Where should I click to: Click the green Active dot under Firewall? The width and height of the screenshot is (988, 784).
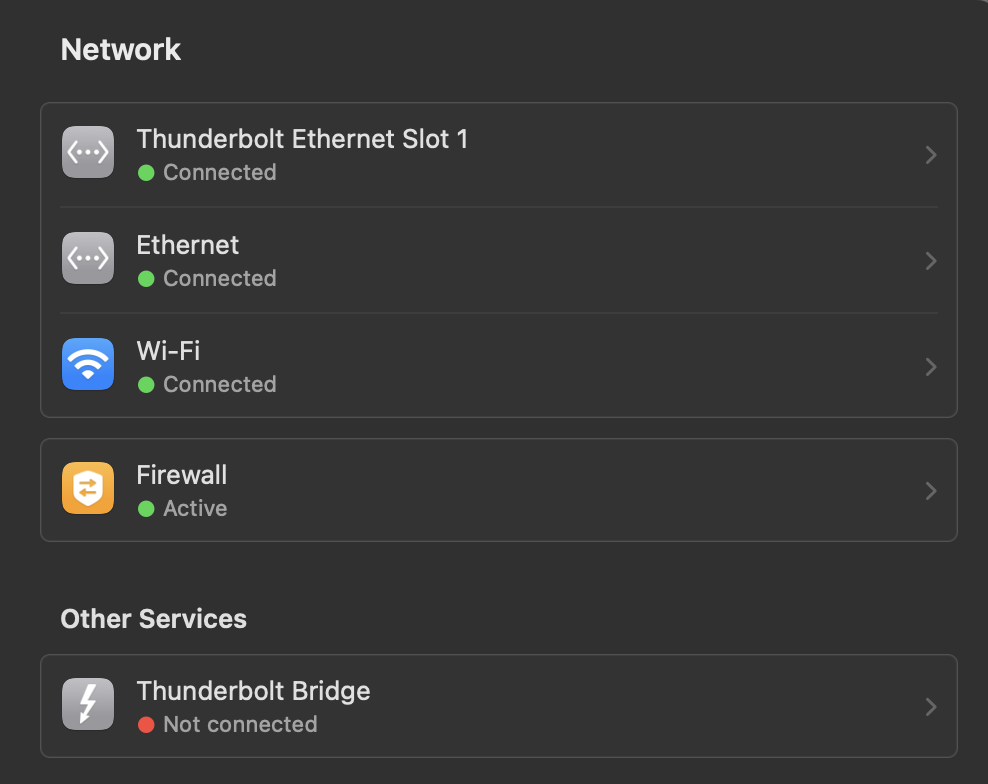pos(146,508)
